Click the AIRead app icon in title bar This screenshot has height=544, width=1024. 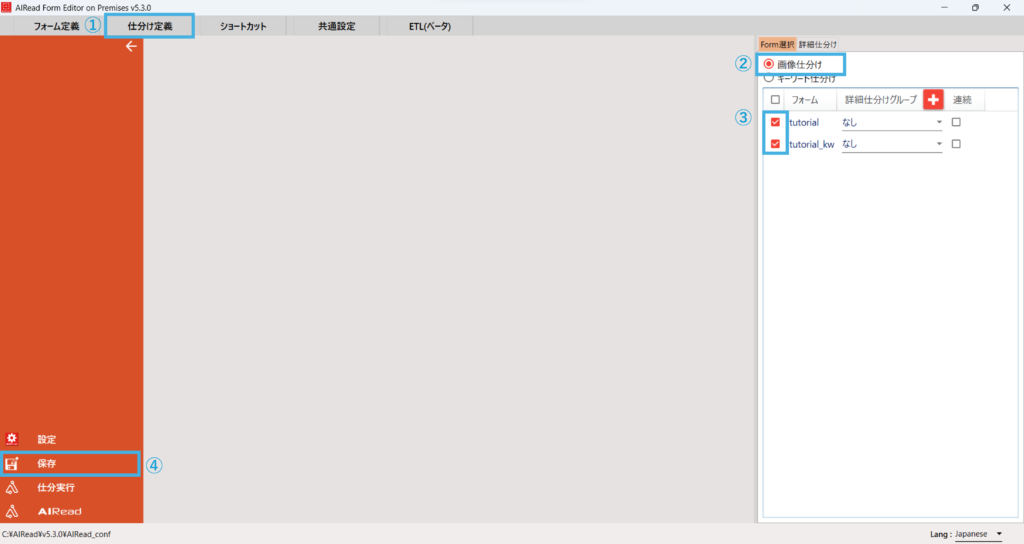pyautogui.click(x=7, y=7)
